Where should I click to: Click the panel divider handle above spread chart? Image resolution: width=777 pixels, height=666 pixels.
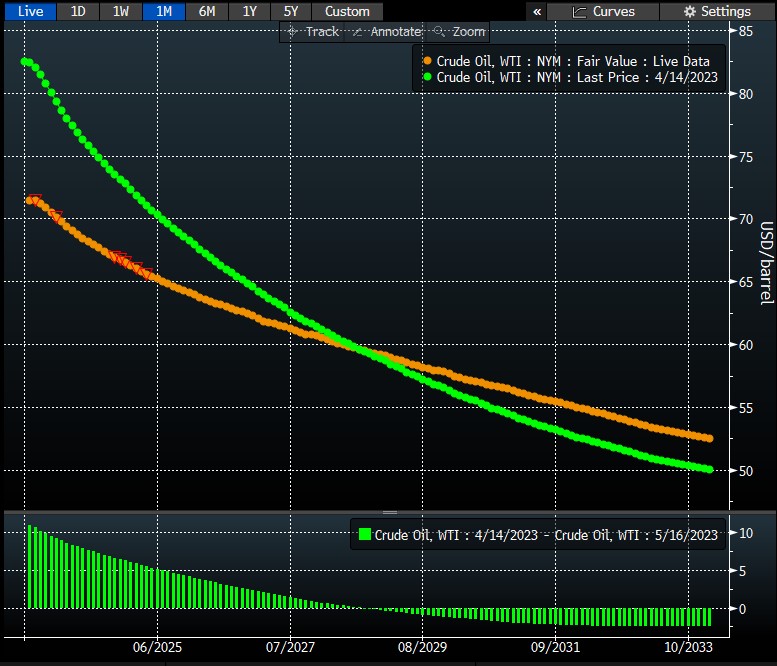[389, 512]
